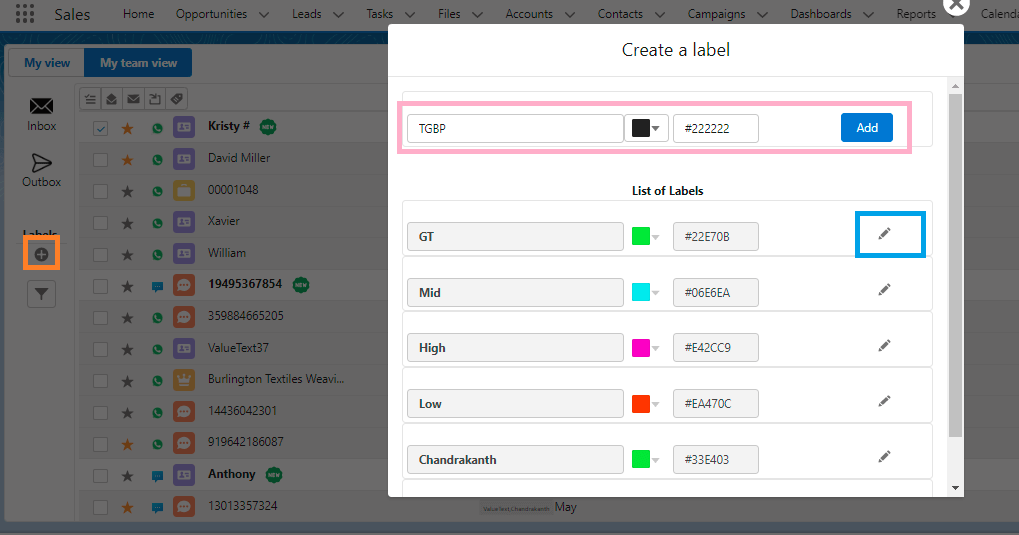Open the Outbox folder
Screen dimensions: 1019x535
pyautogui.click(x=41, y=169)
